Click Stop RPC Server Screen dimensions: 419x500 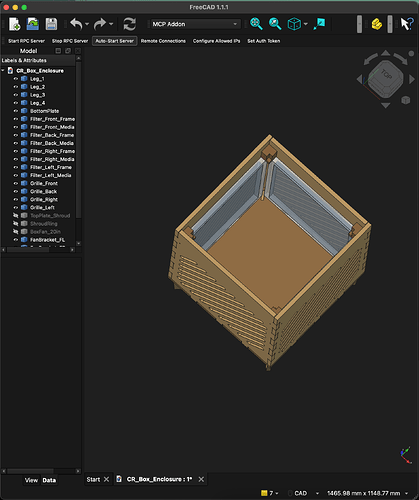tap(70, 41)
